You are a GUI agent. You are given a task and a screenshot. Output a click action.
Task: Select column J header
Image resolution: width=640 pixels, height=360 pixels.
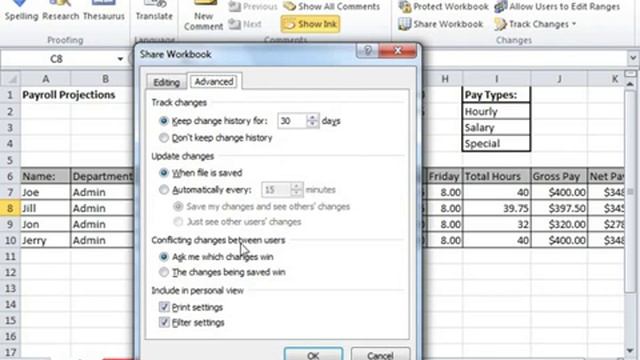559,79
